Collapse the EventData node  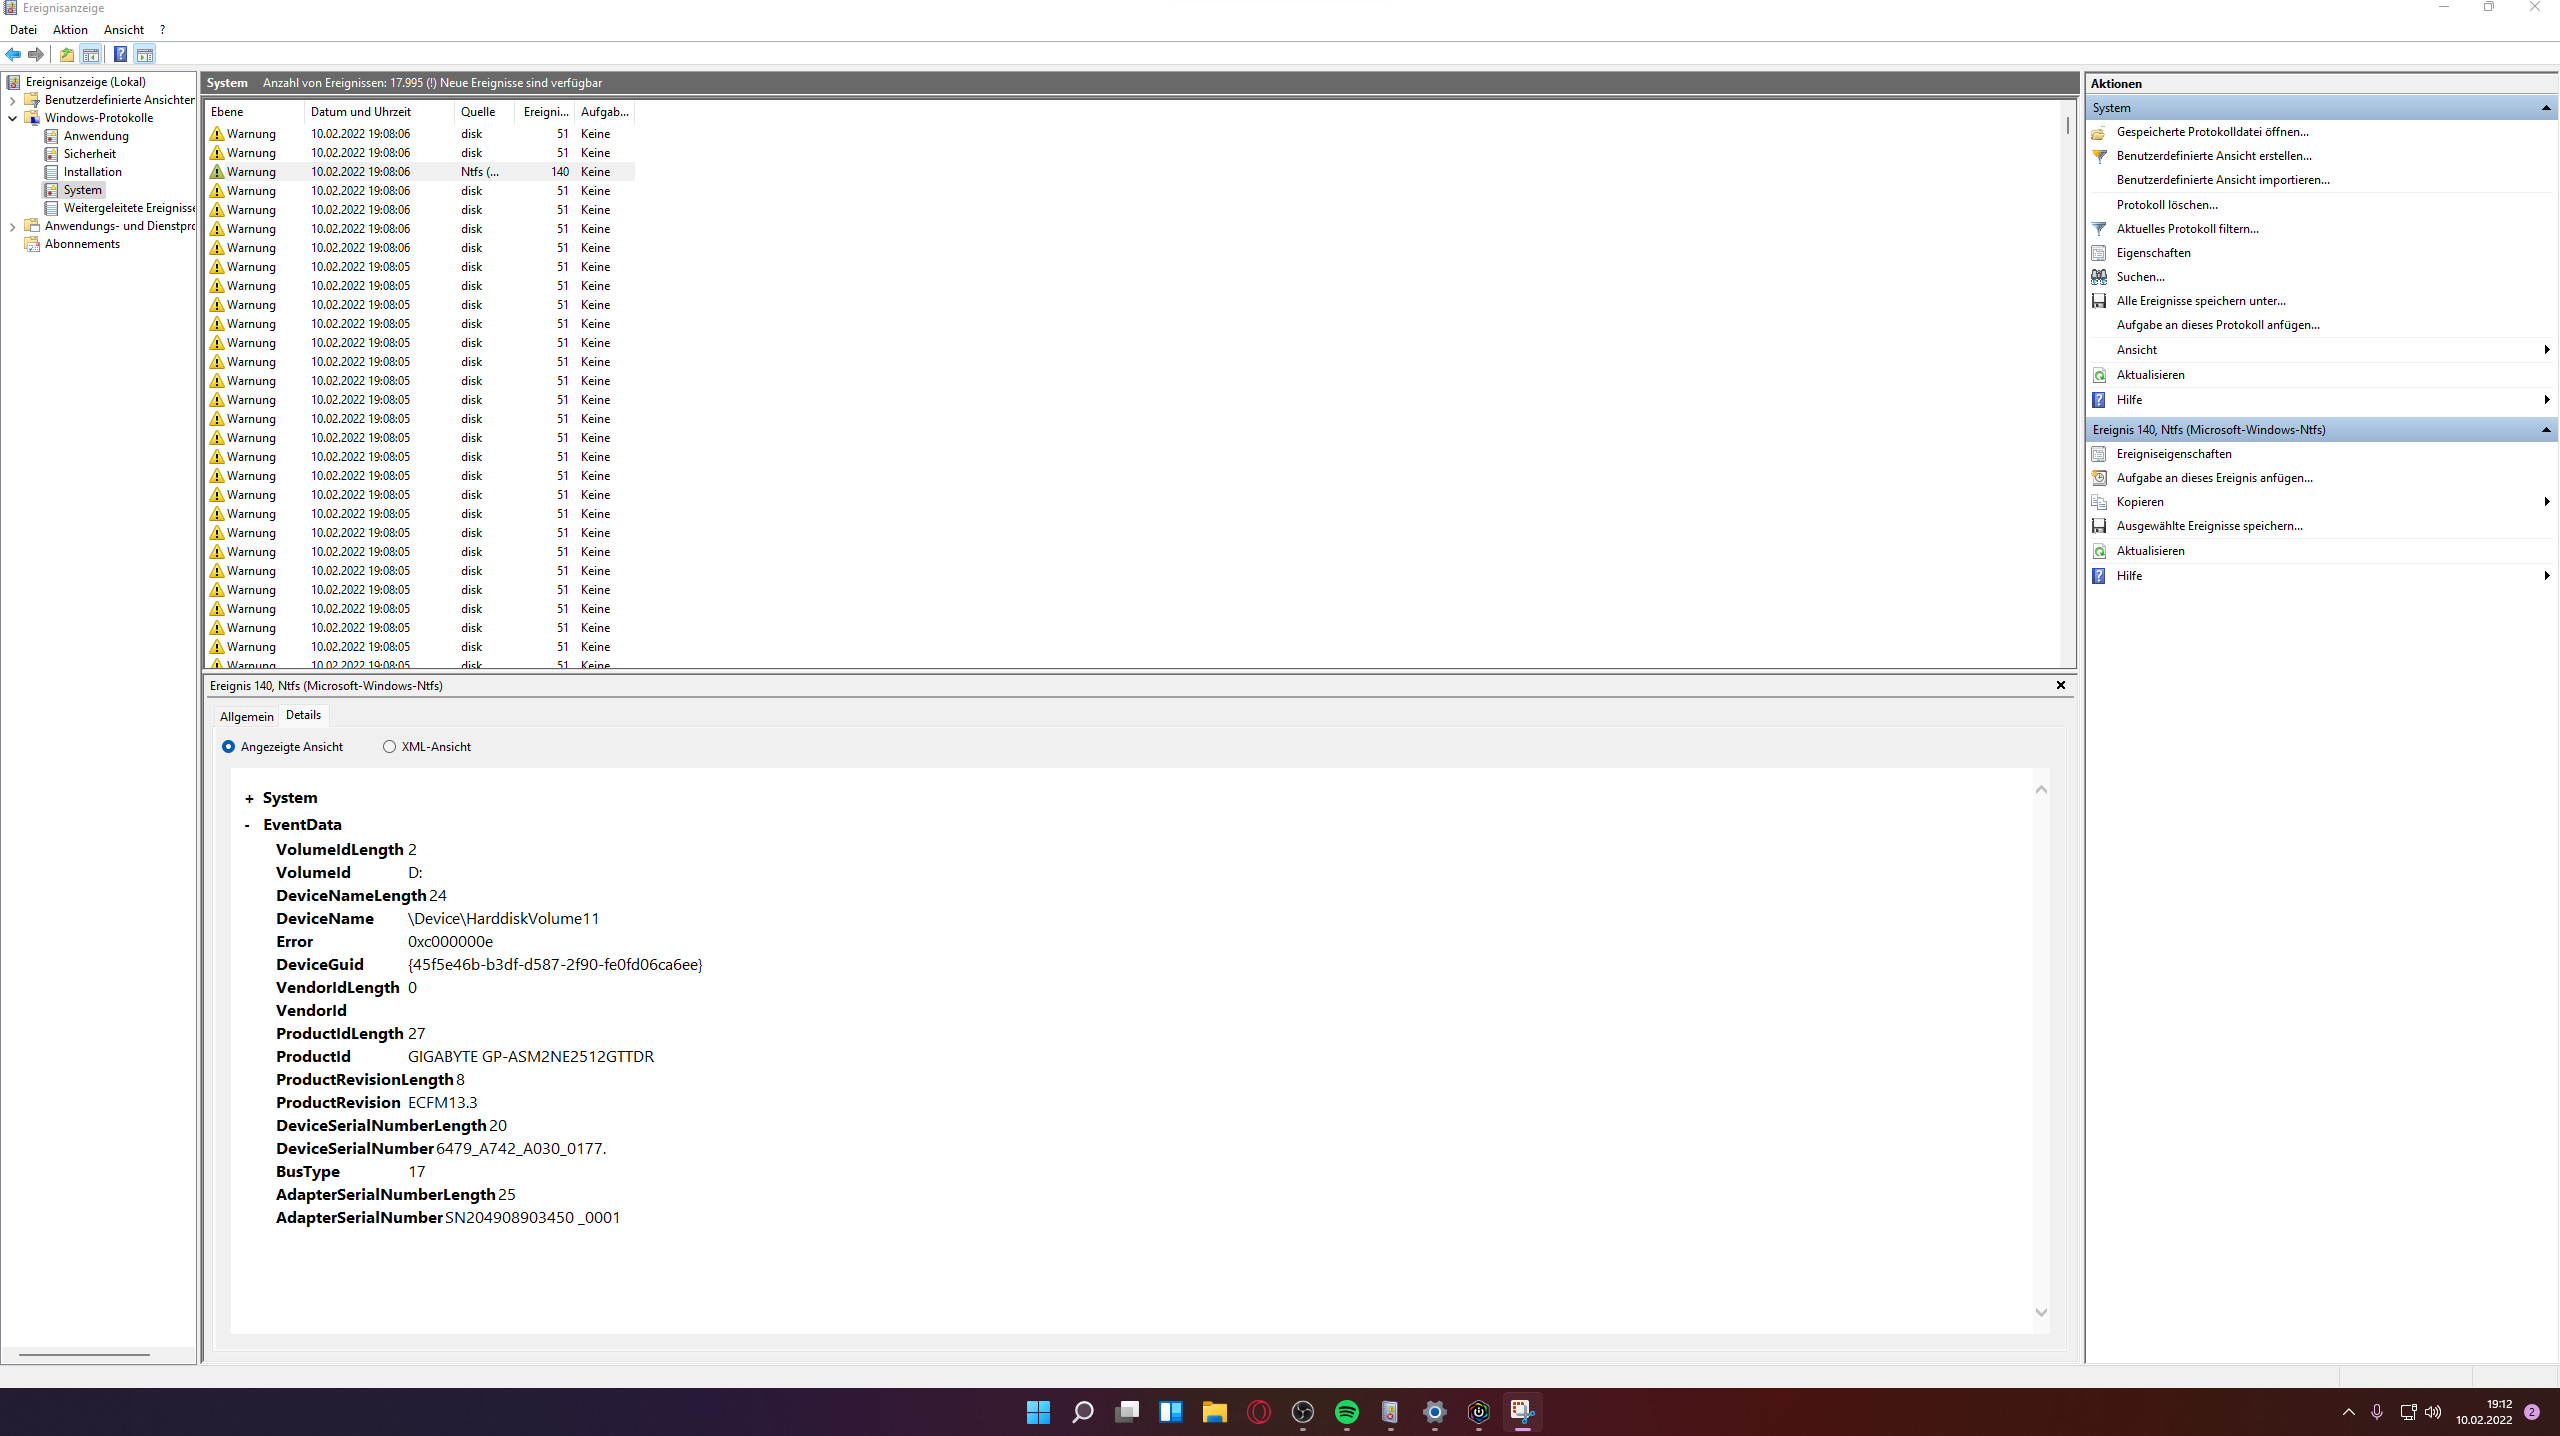click(247, 825)
